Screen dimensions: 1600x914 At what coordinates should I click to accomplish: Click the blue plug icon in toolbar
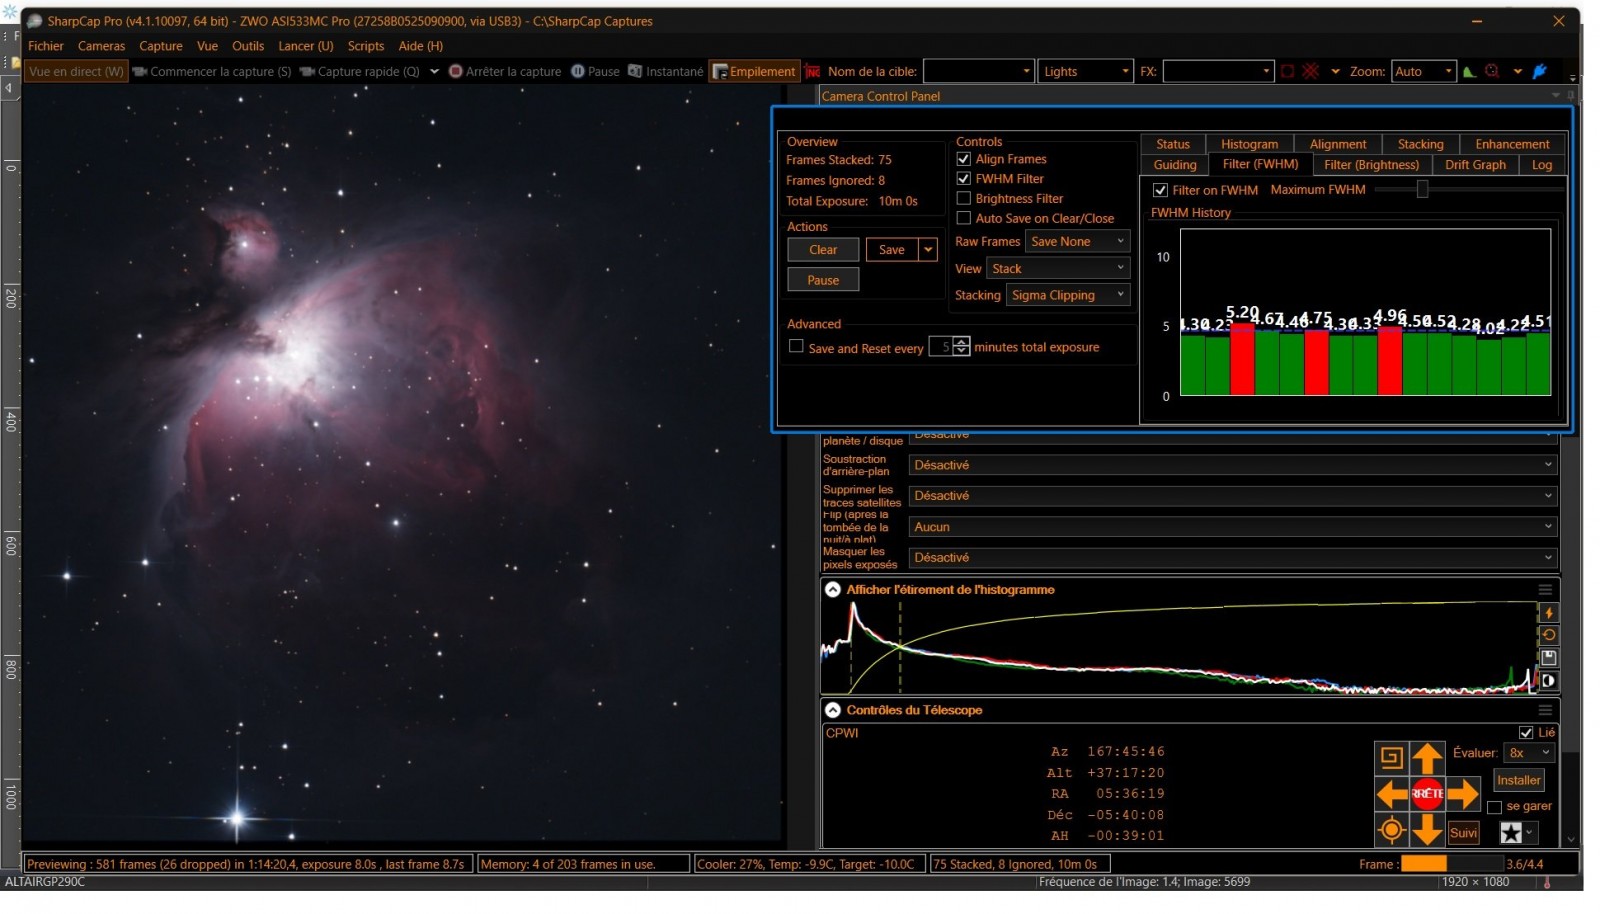coord(1540,72)
